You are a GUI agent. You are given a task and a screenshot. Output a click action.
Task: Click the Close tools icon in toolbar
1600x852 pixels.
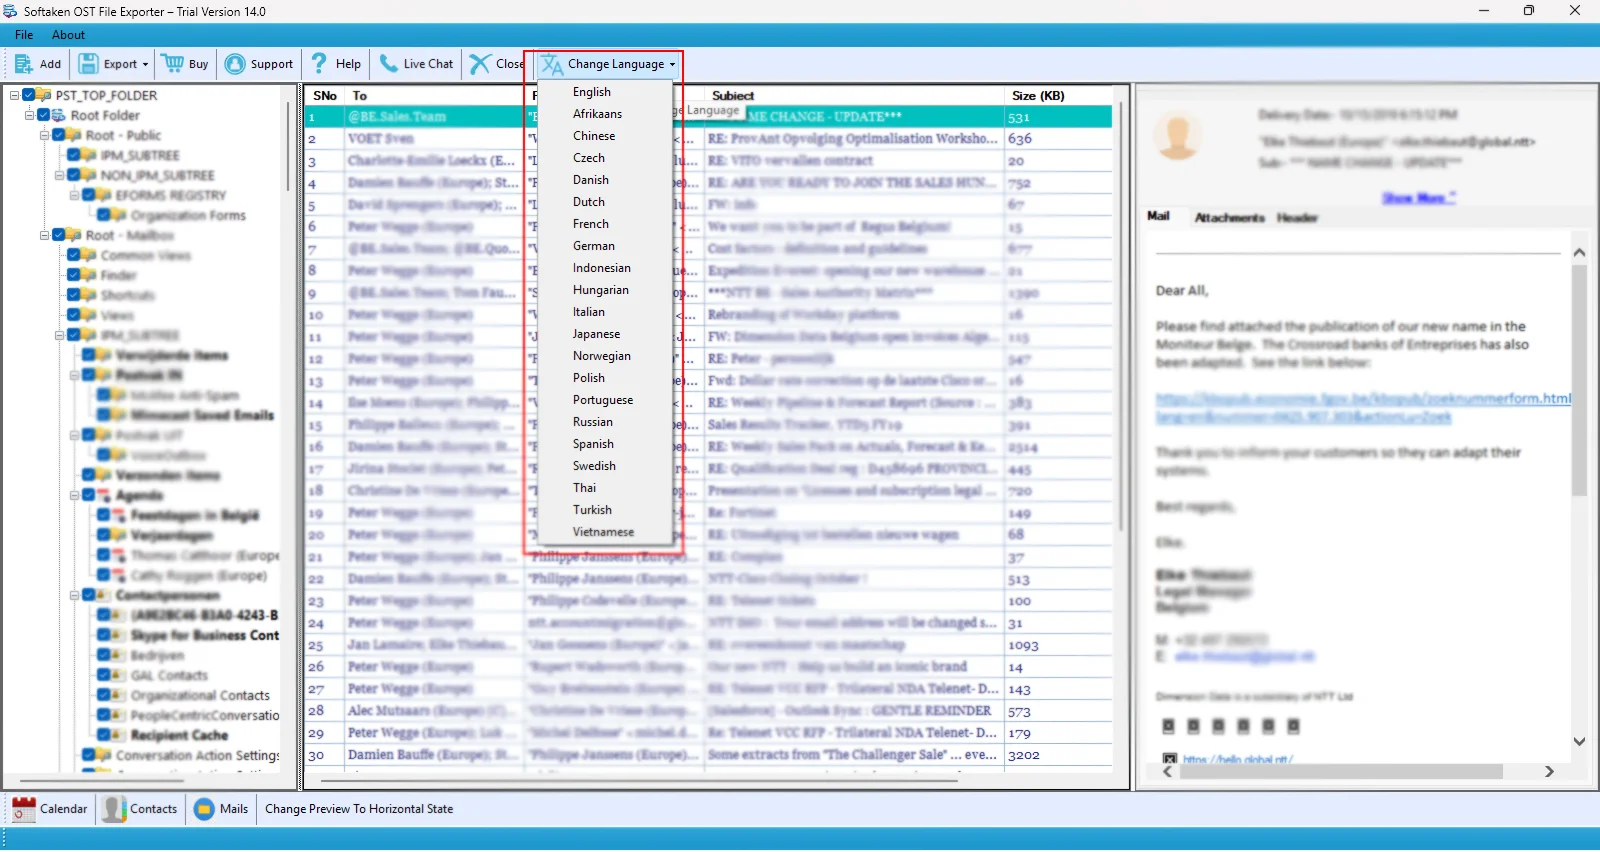click(x=480, y=64)
